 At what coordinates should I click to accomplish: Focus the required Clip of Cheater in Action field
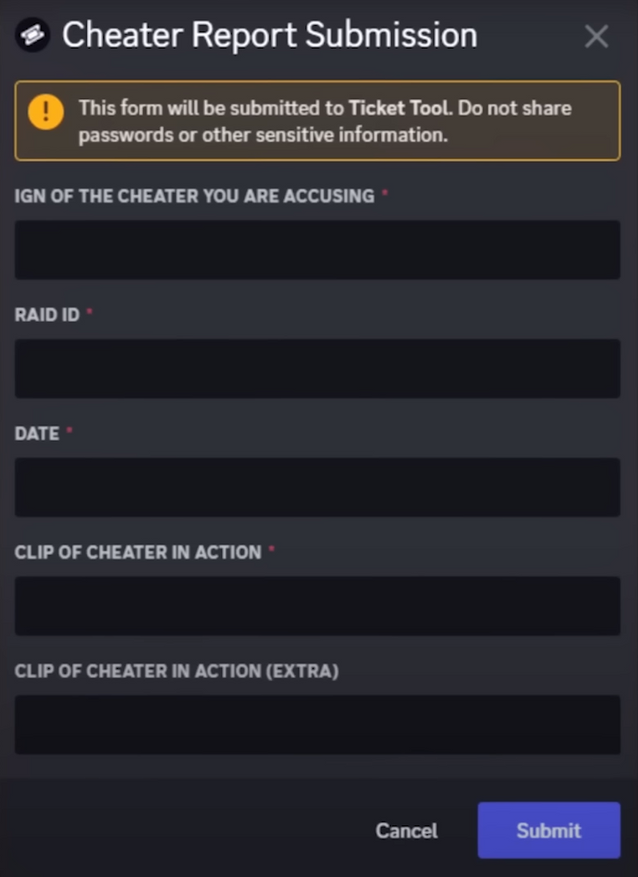[x=317, y=606]
